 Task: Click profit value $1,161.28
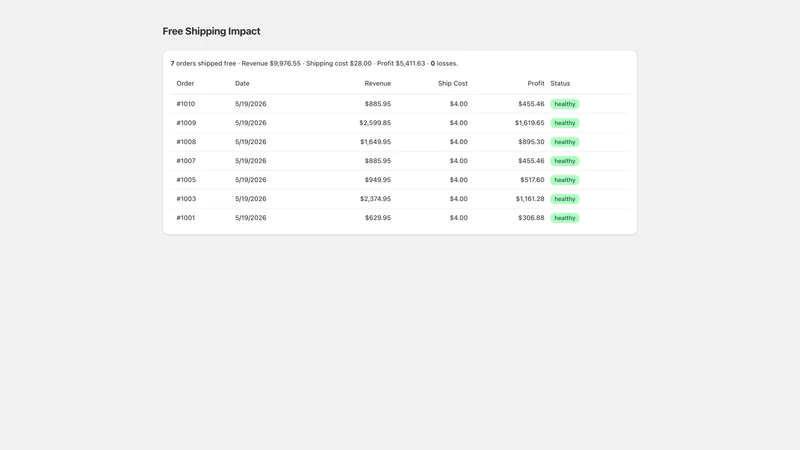point(530,198)
